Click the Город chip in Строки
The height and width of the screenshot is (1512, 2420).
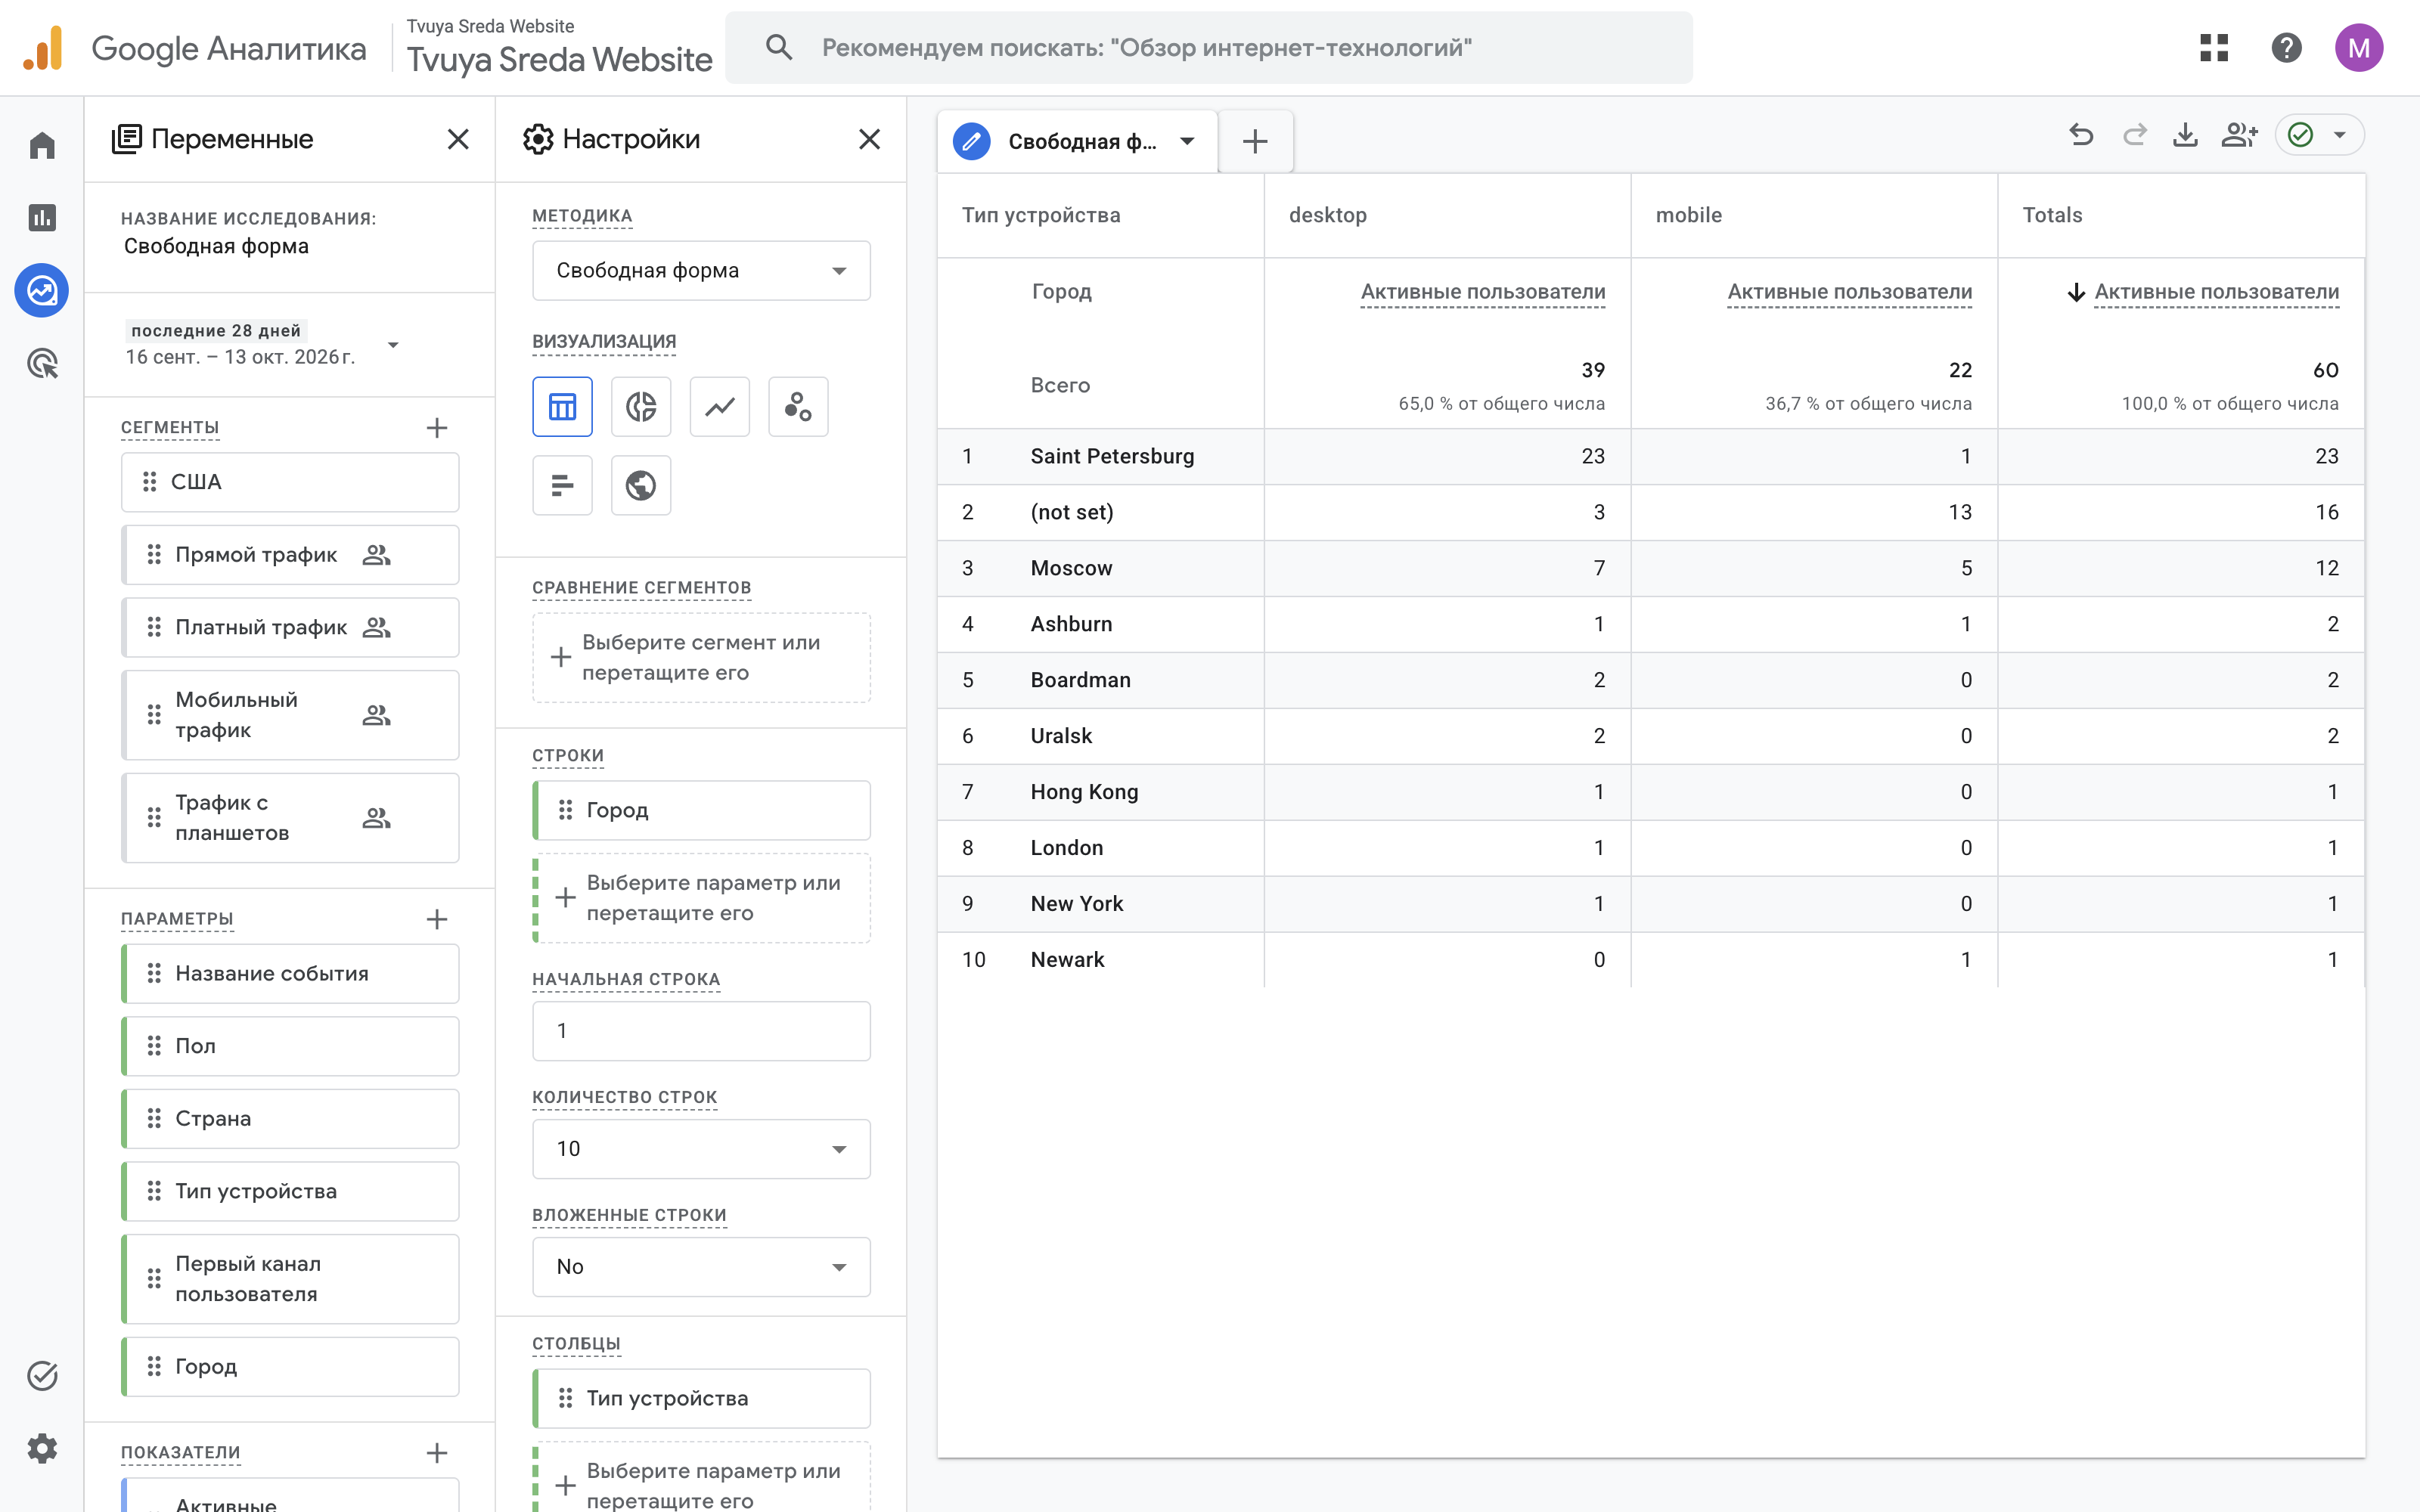(701, 810)
